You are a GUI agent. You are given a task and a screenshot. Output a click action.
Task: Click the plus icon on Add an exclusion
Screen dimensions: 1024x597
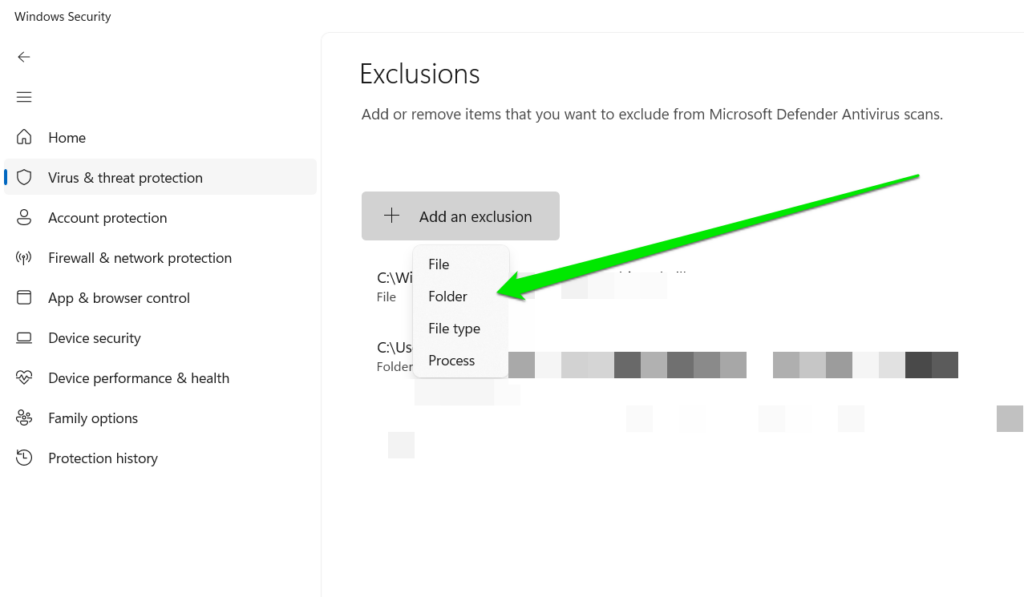(391, 215)
